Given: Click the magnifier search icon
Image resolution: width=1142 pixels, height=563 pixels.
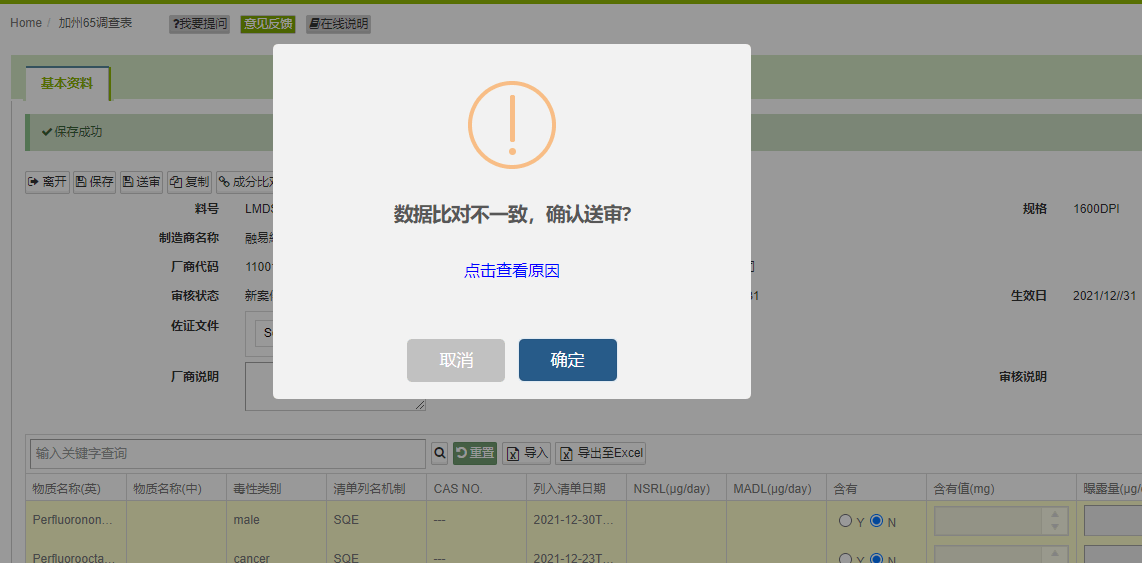Looking at the screenshot, I should point(440,453).
